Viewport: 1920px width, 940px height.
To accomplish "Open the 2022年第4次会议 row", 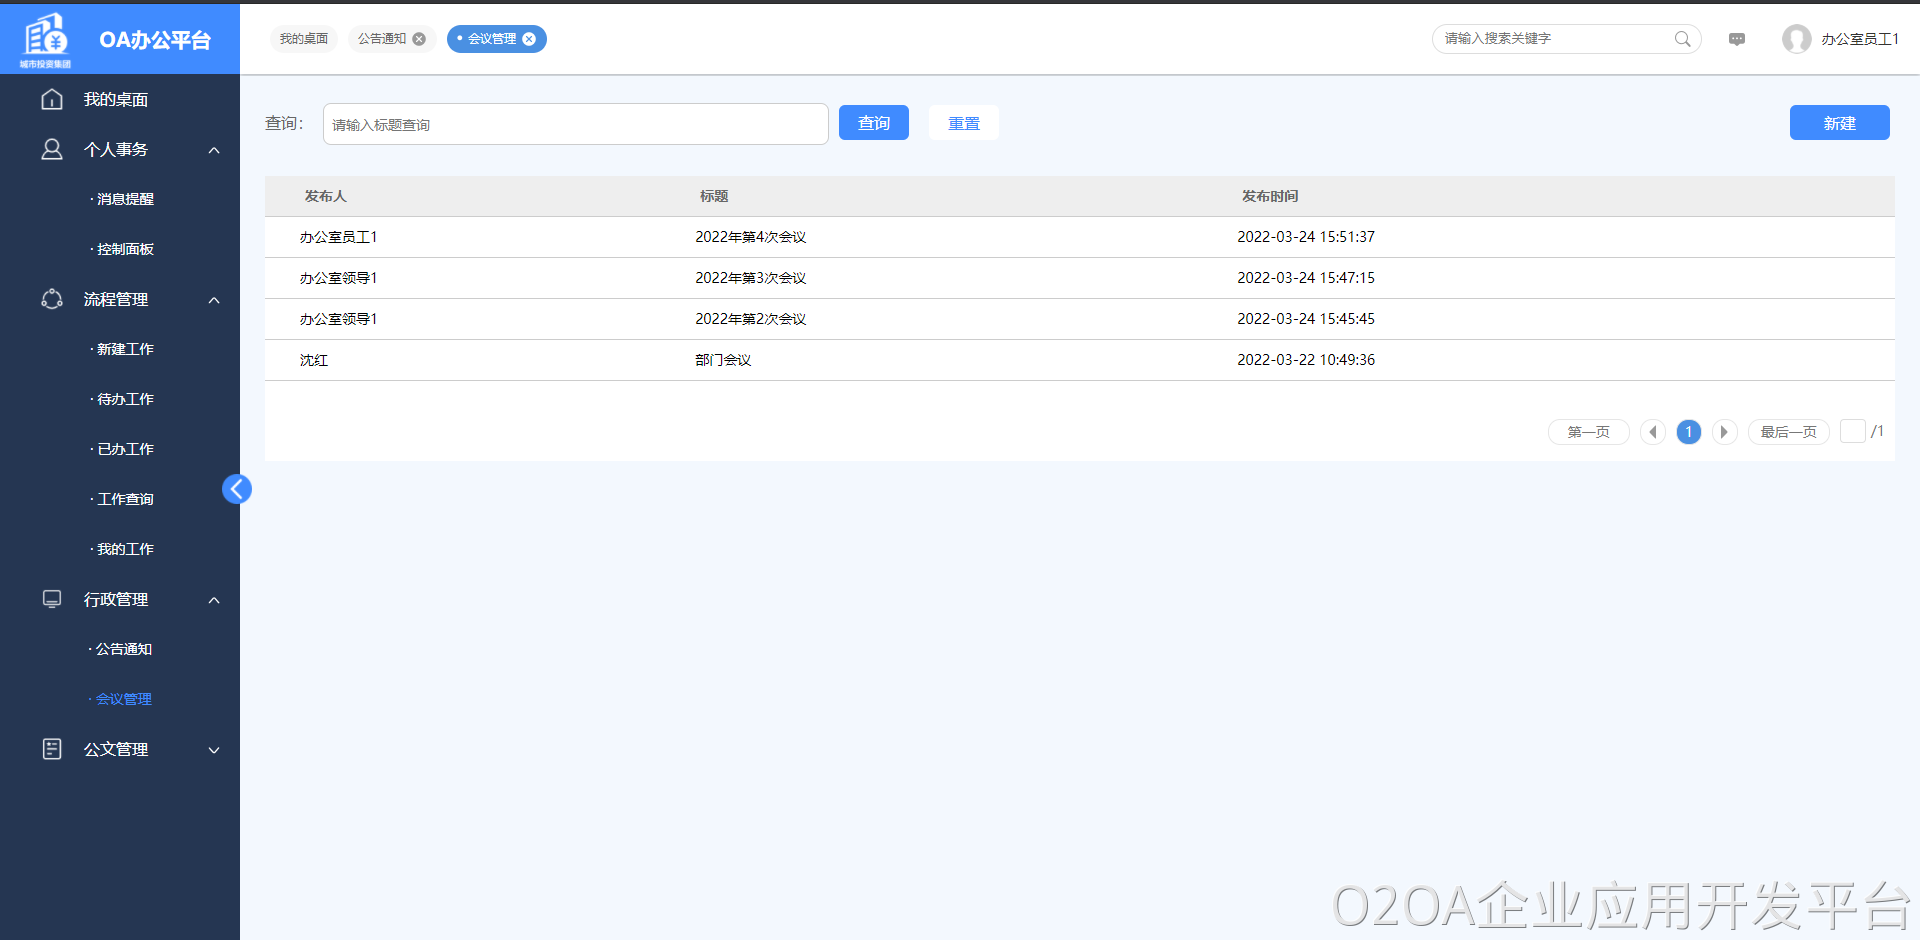I will tap(750, 237).
